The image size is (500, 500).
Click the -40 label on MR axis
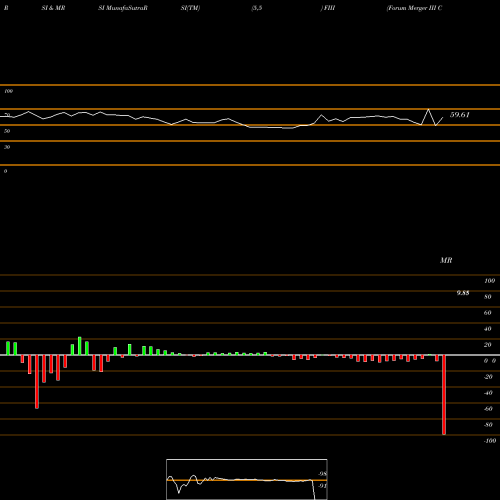(488, 393)
